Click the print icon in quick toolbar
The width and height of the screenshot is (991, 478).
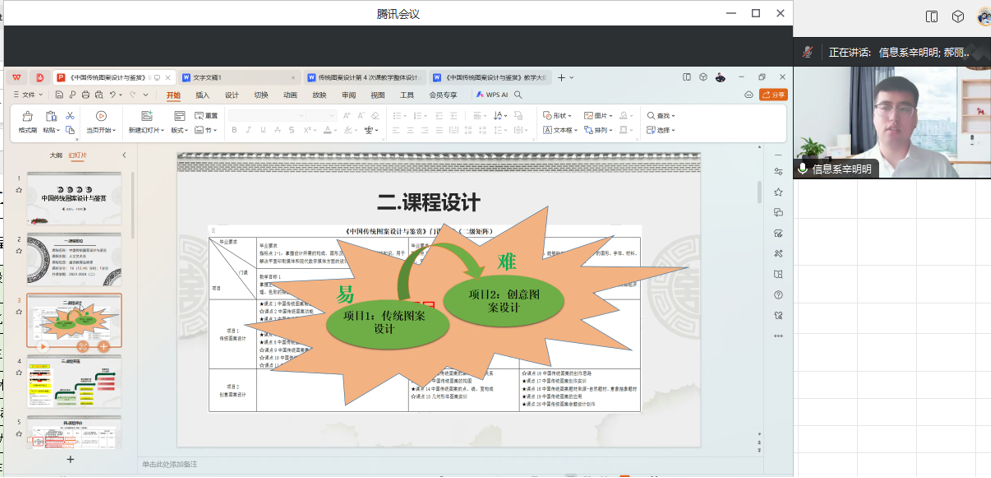(85, 95)
